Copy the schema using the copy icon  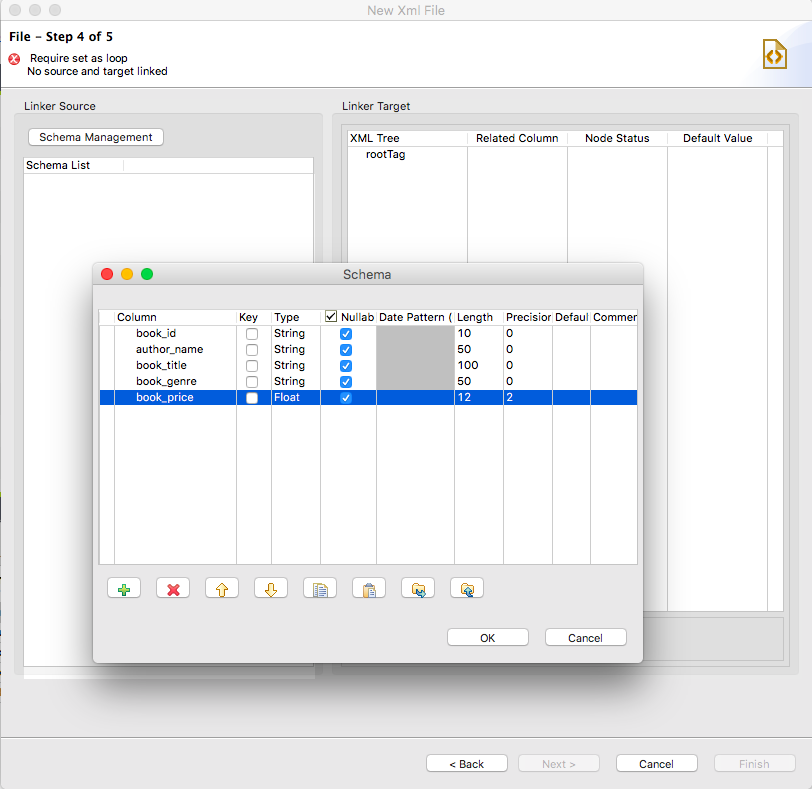click(319, 588)
